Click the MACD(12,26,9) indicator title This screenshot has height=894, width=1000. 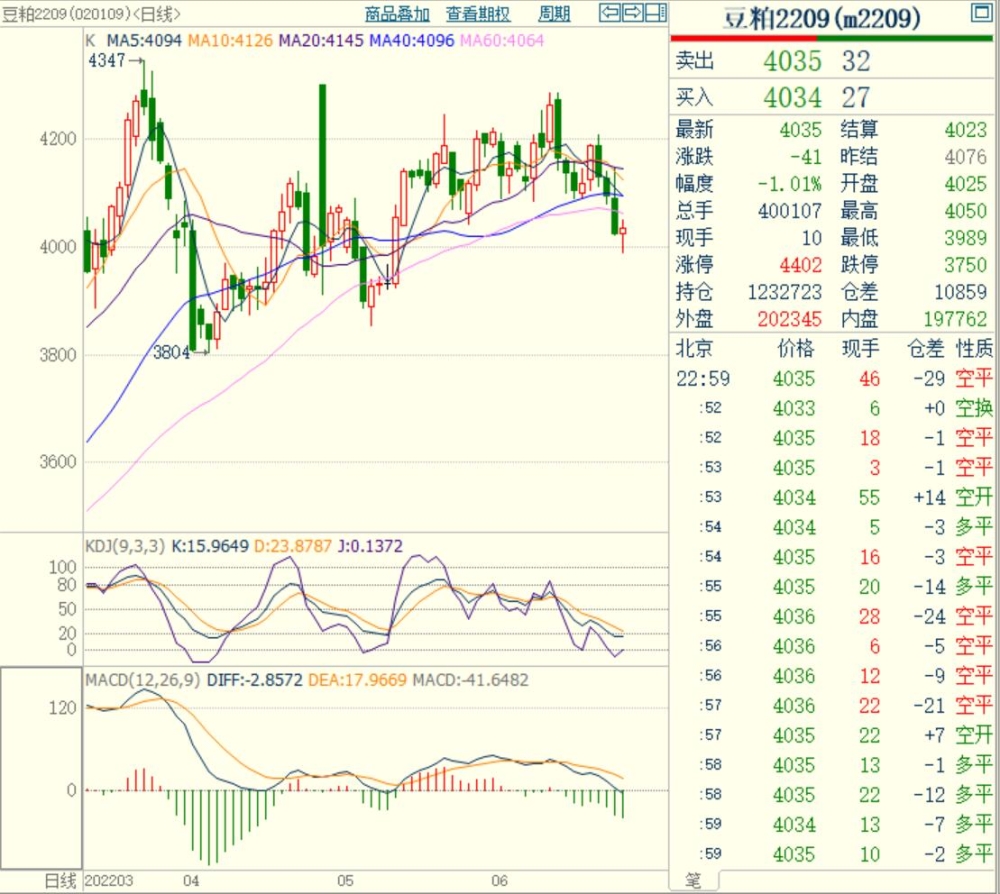(x=143, y=680)
